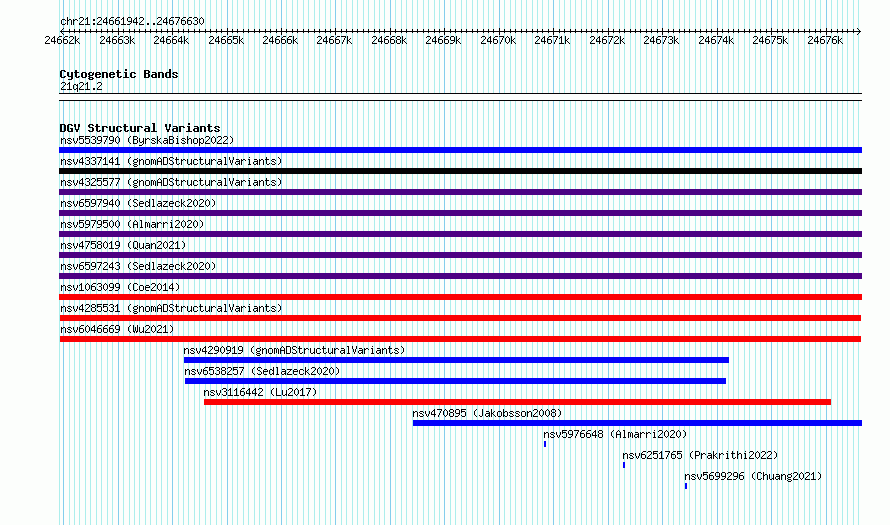This screenshot has width=890, height=525.
Task: Click the nsv5539790 (ByrskaBishop2022) label
Action: click(147, 140)
